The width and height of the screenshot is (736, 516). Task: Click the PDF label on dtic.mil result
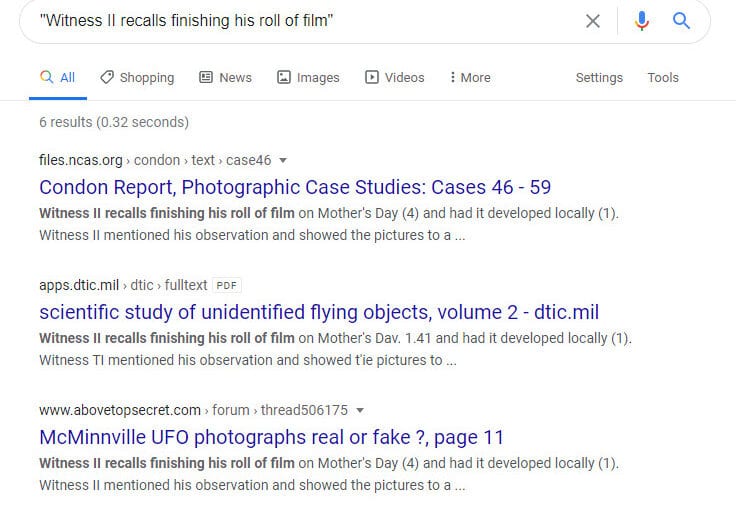[x=227, y=285]
